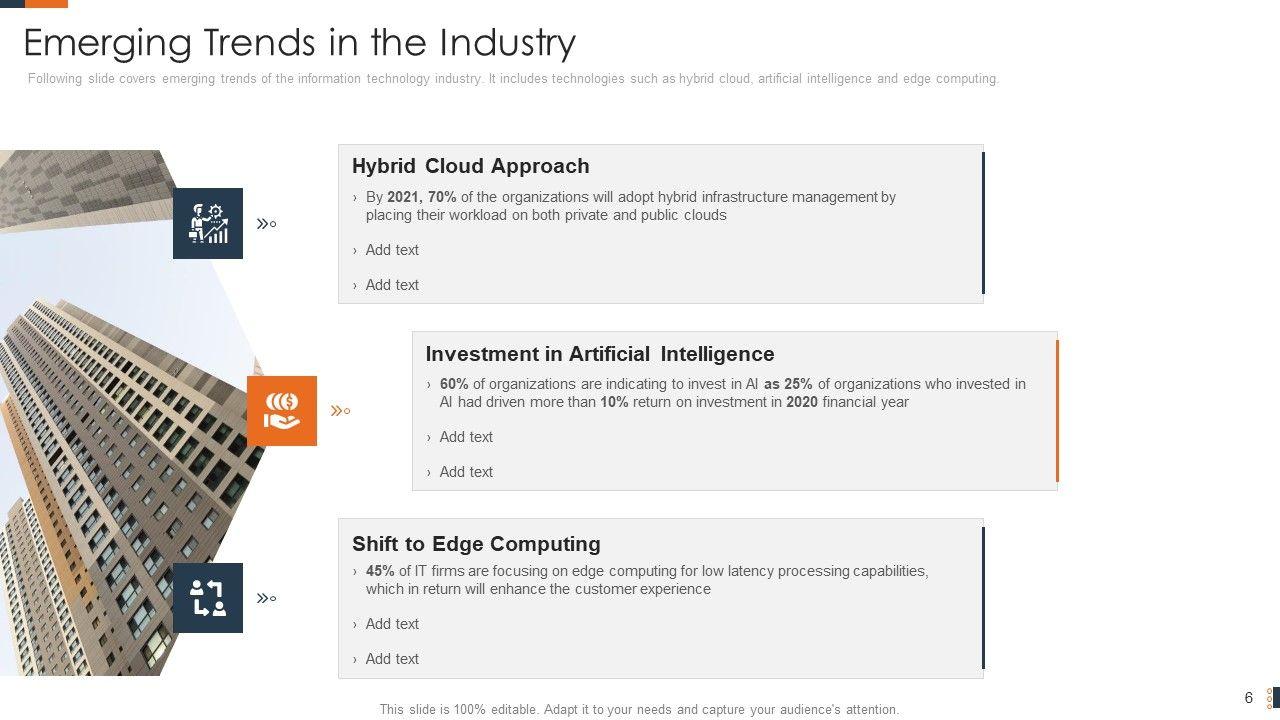Screen dimensions: 1280x720
Task: Select the Hybrid Cloud Approach heading
Action: (470, 166)
